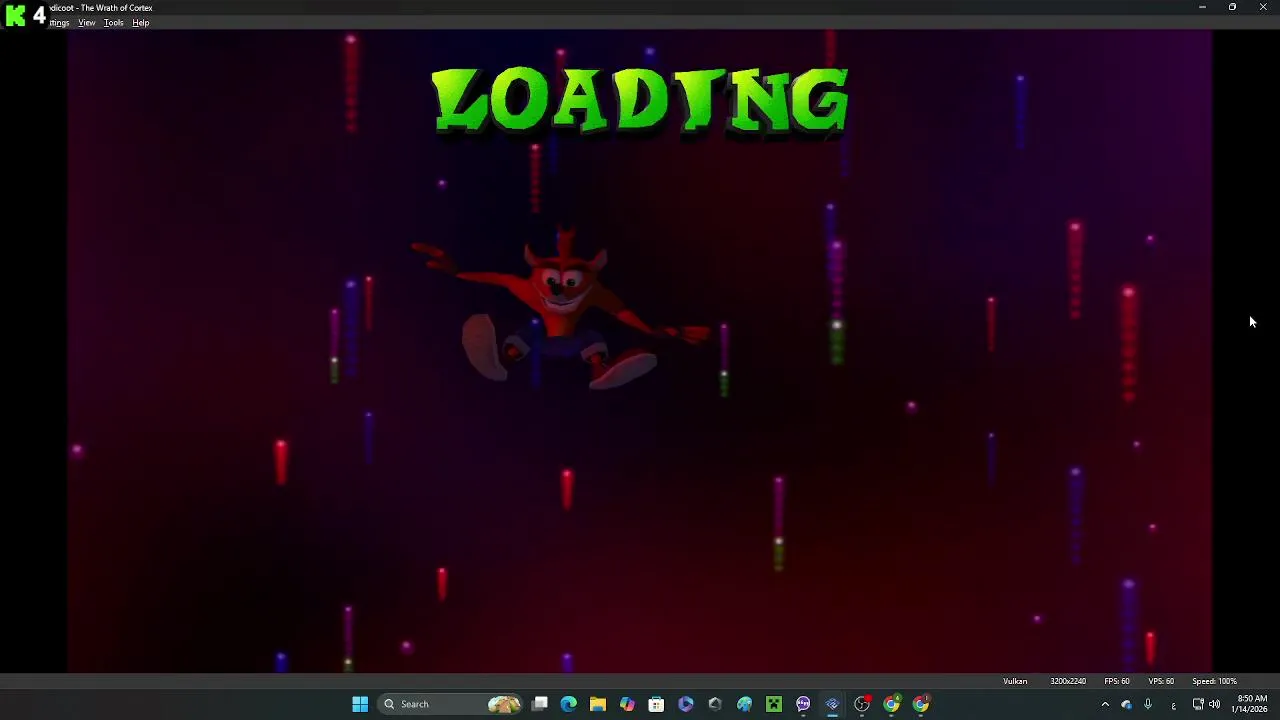This screenshot has width=1280, height=720.
Task: Click the 3200x2240 resolution status entry
Action: click(1068, 681)
